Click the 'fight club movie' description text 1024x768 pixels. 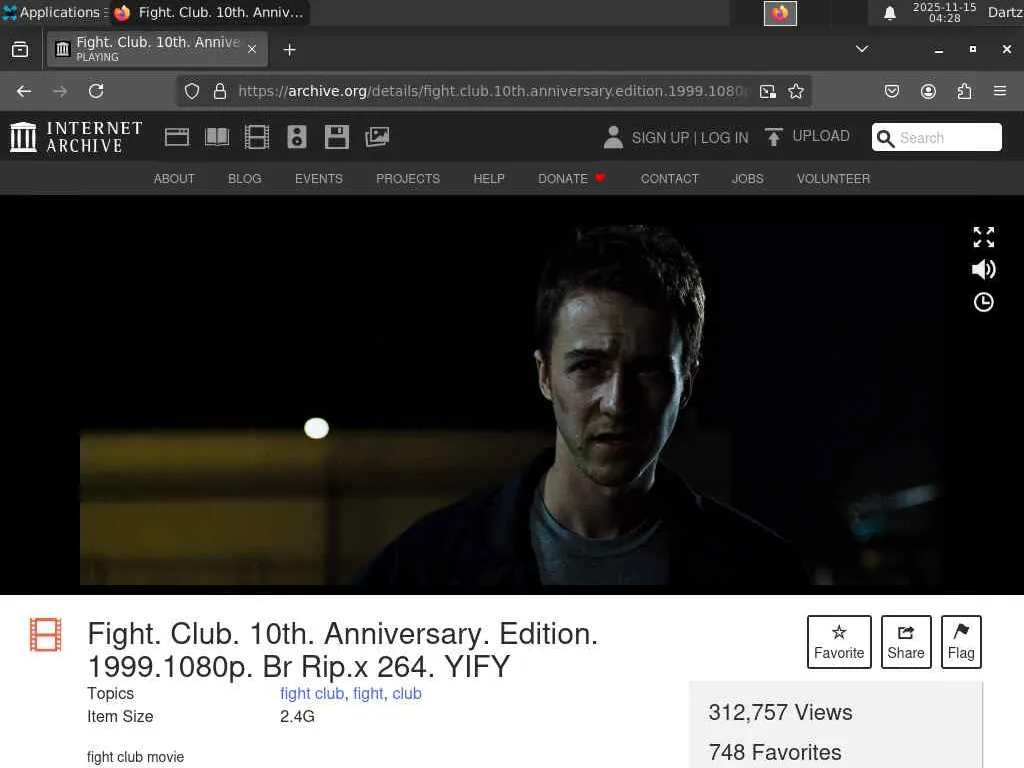click(135, 757)
